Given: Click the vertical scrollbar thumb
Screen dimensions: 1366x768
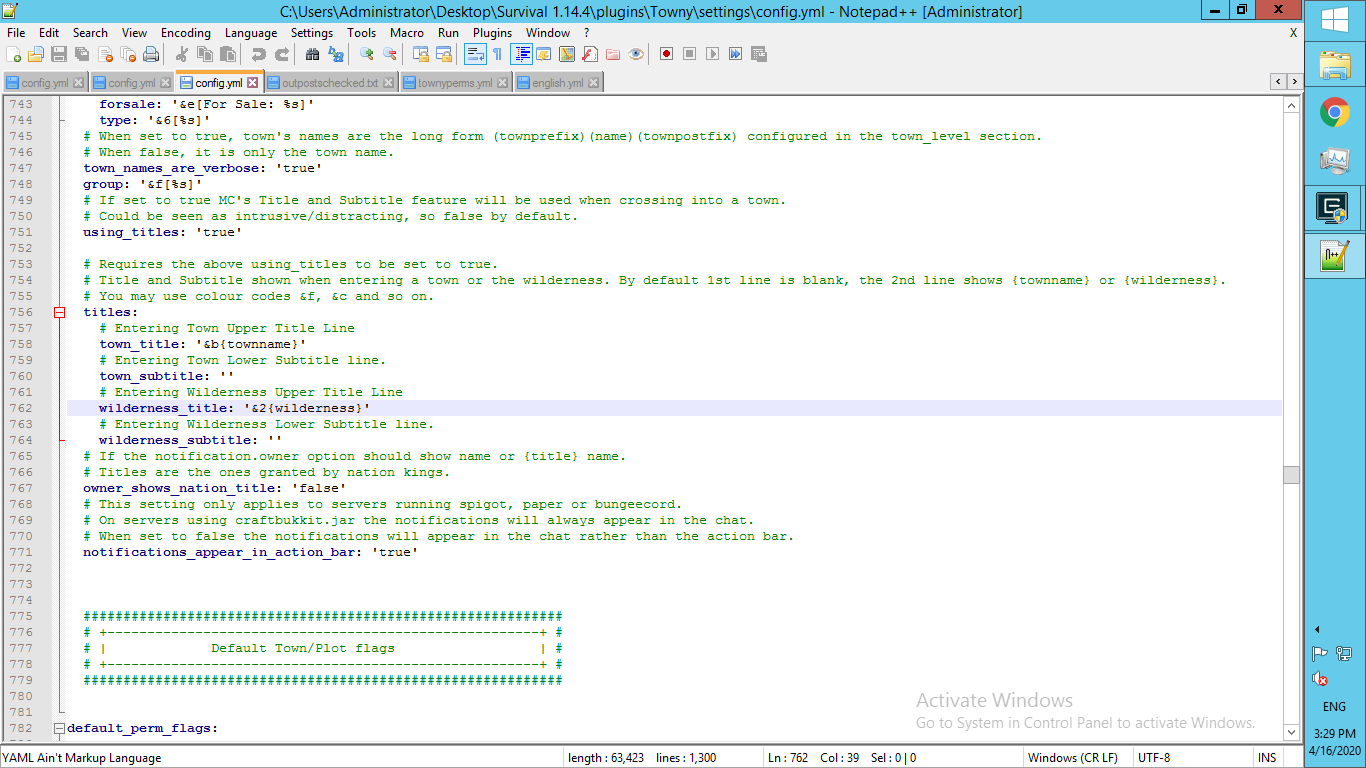Looking at the screenshot, I should point(1292,475).
